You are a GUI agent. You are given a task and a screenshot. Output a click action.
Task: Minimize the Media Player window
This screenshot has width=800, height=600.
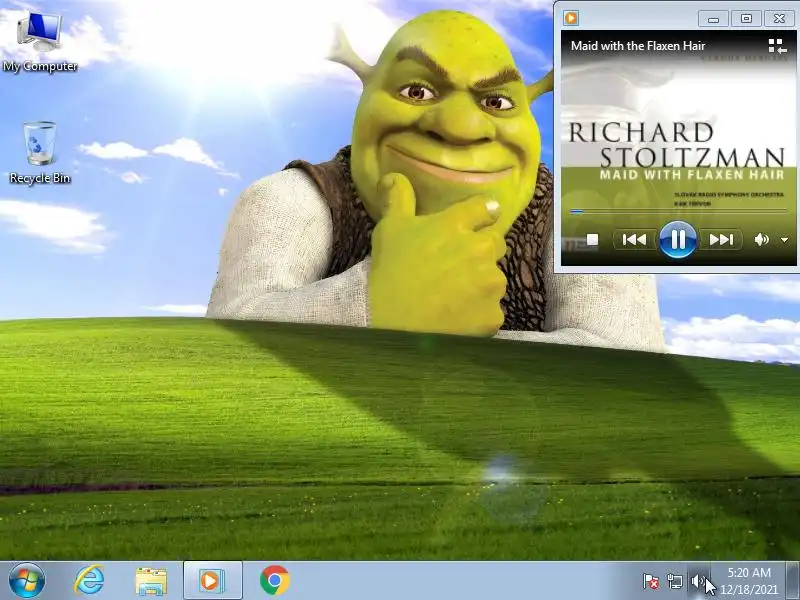click(x=713, y=19)
